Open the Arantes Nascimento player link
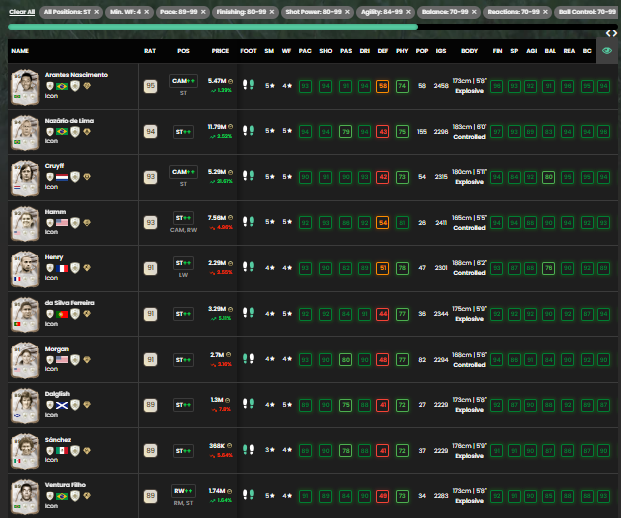The height and width of the screenshot is (518, 621). (x=76, y=74)
